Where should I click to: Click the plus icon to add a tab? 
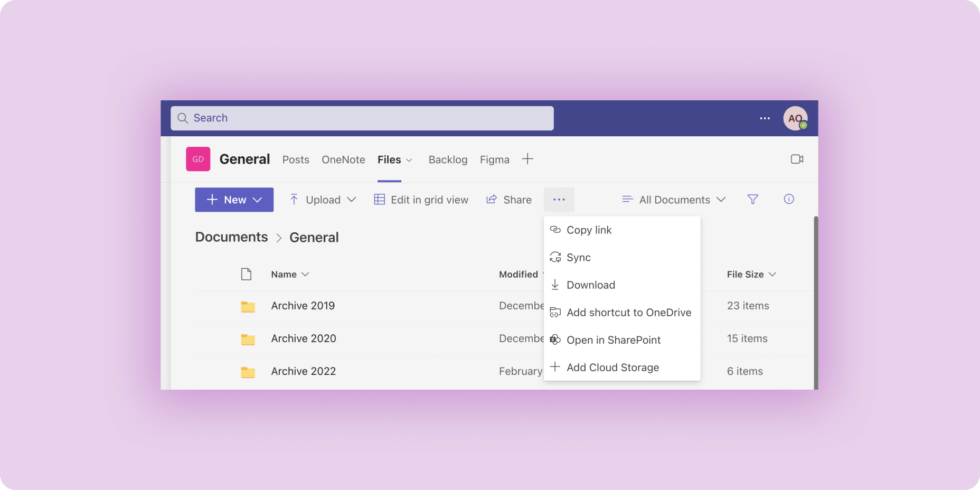point(528,159)
